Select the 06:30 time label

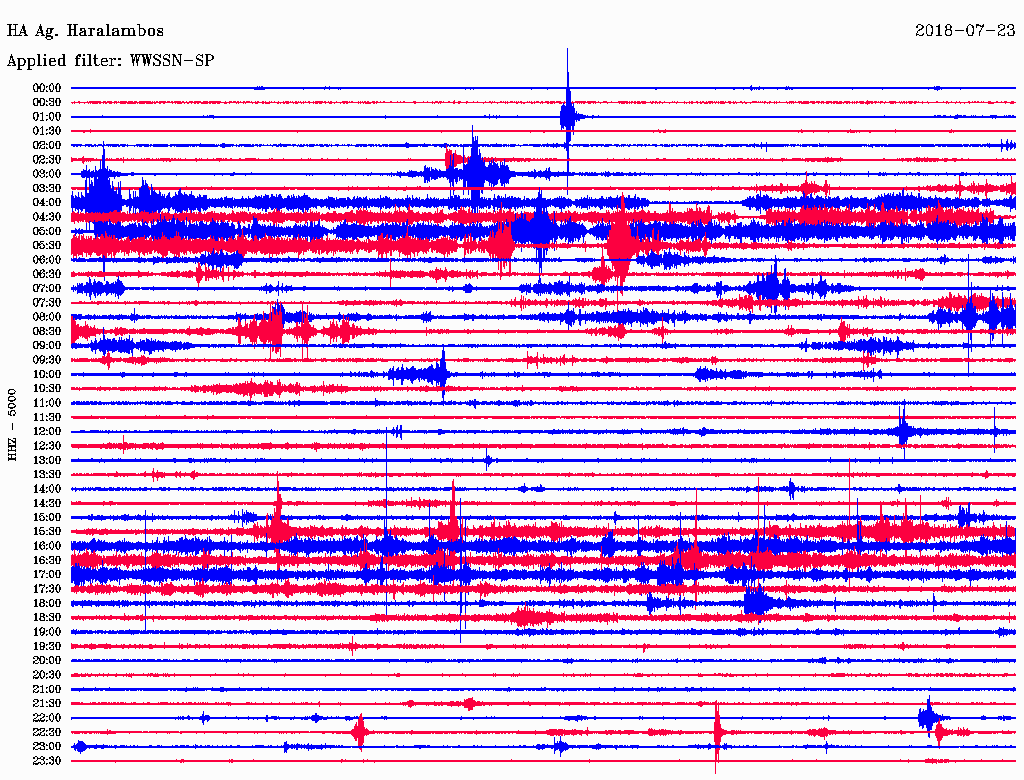[x=47, y=274]
